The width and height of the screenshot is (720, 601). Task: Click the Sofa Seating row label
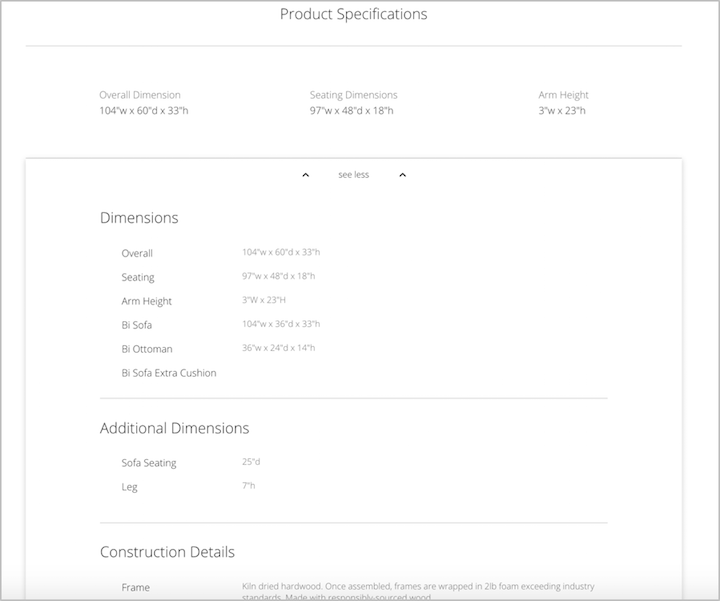click(149, 463)
